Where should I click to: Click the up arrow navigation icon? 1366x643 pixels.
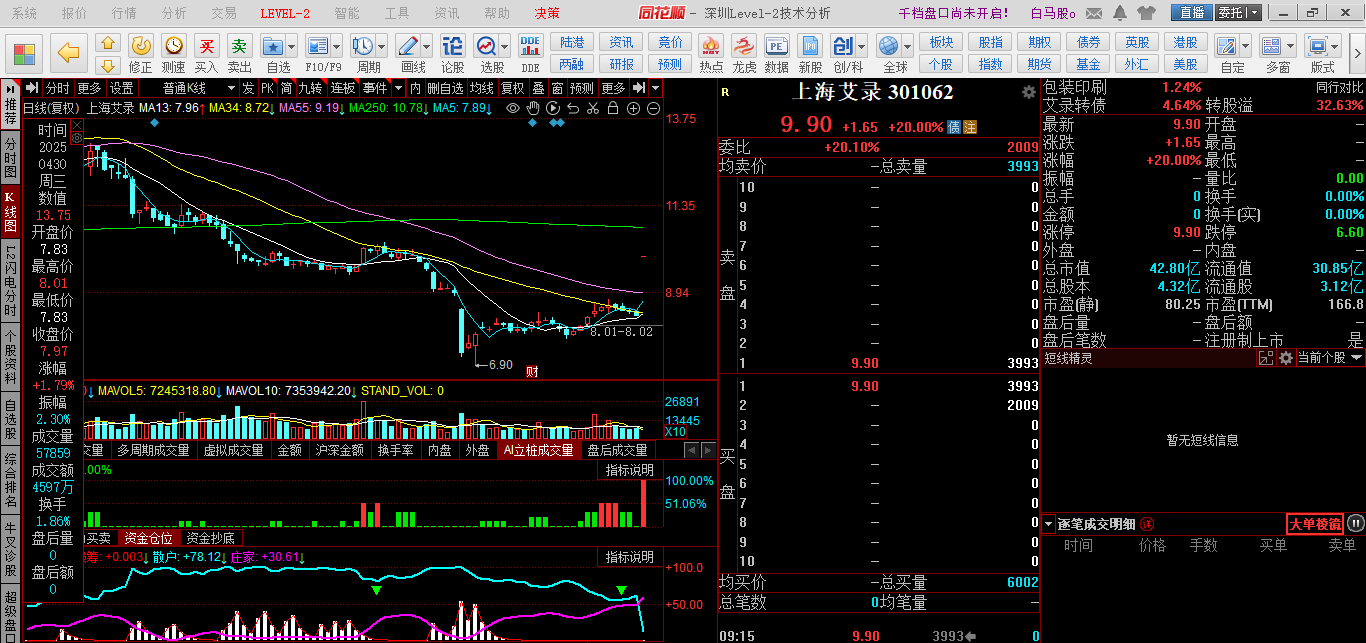coord(108,43)
